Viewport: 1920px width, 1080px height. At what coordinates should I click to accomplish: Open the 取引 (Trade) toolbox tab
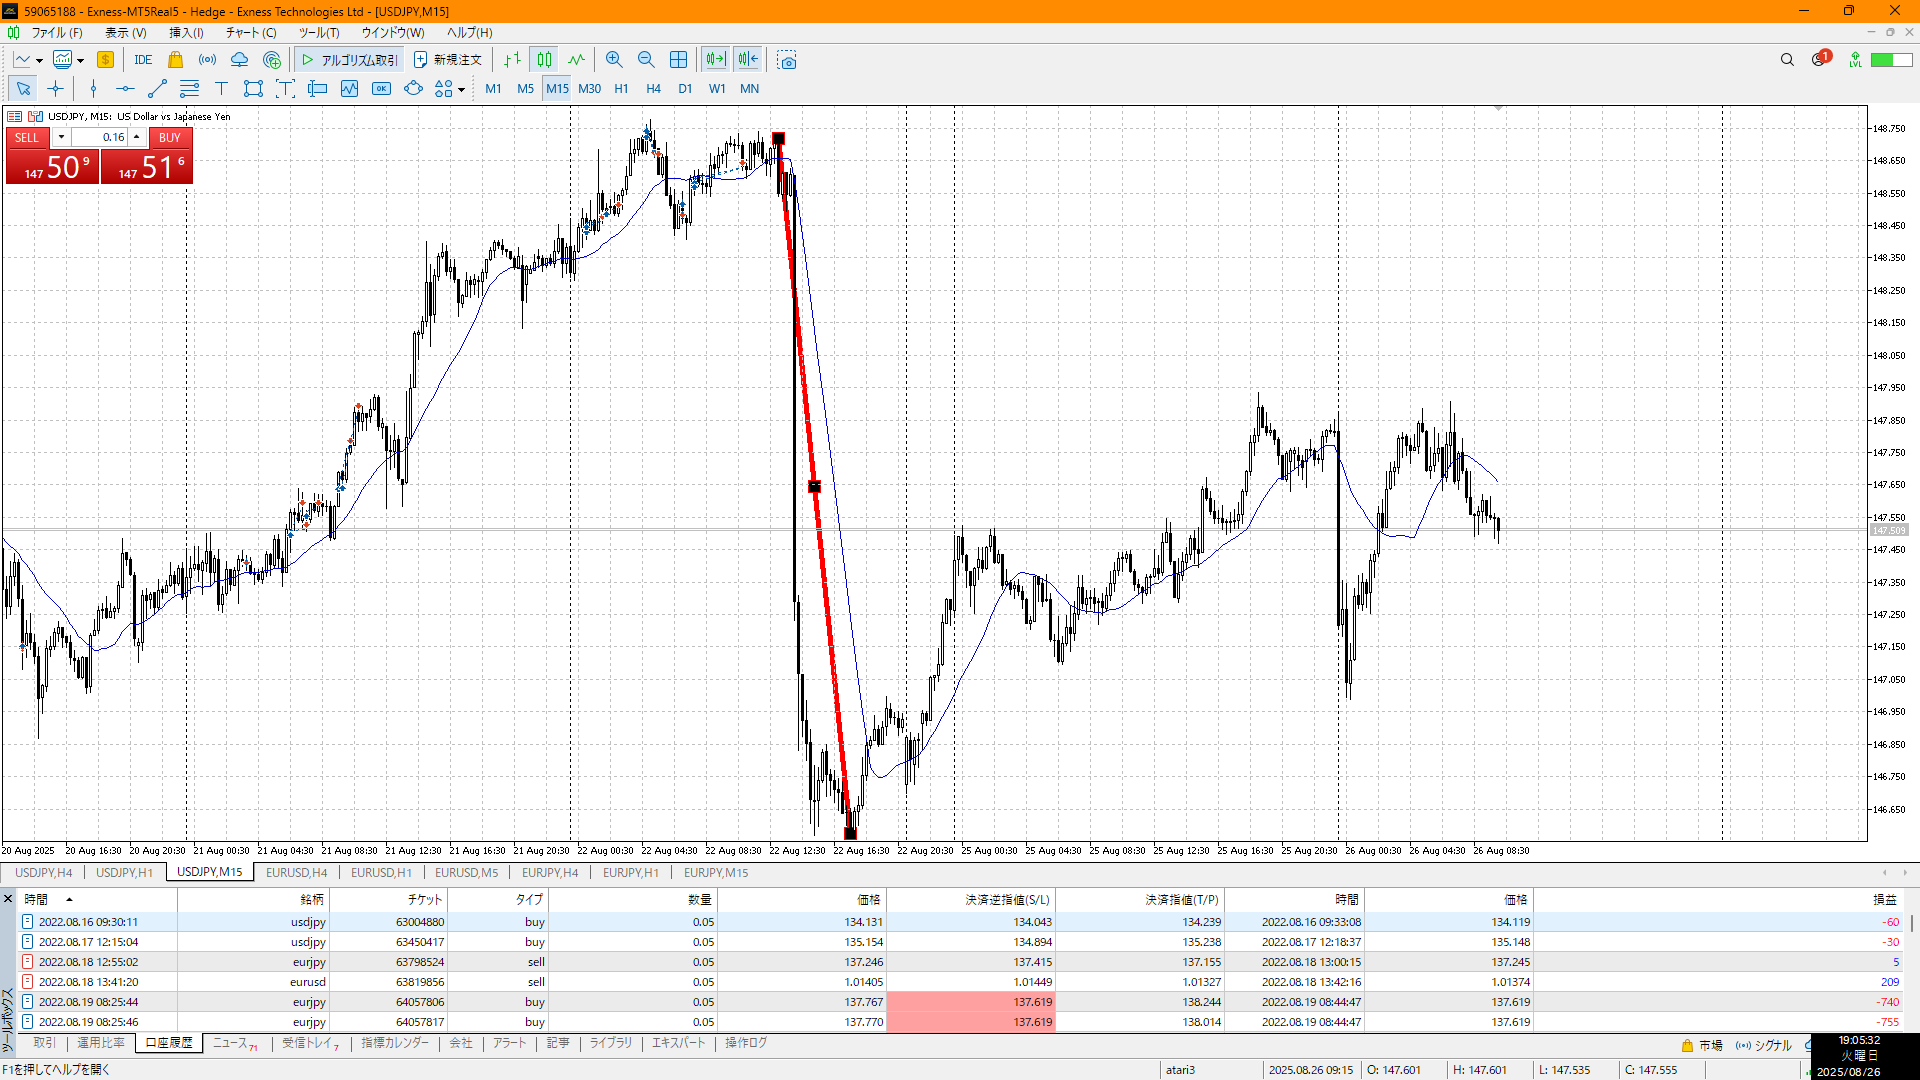tap(44, 1043)
